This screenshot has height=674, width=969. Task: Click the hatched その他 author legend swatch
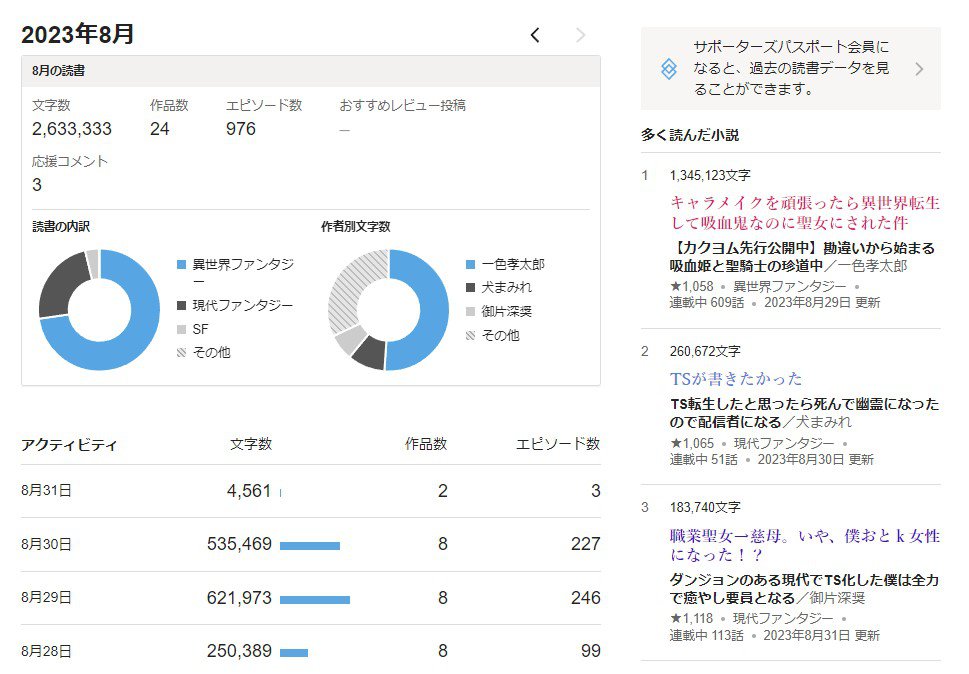471,336
